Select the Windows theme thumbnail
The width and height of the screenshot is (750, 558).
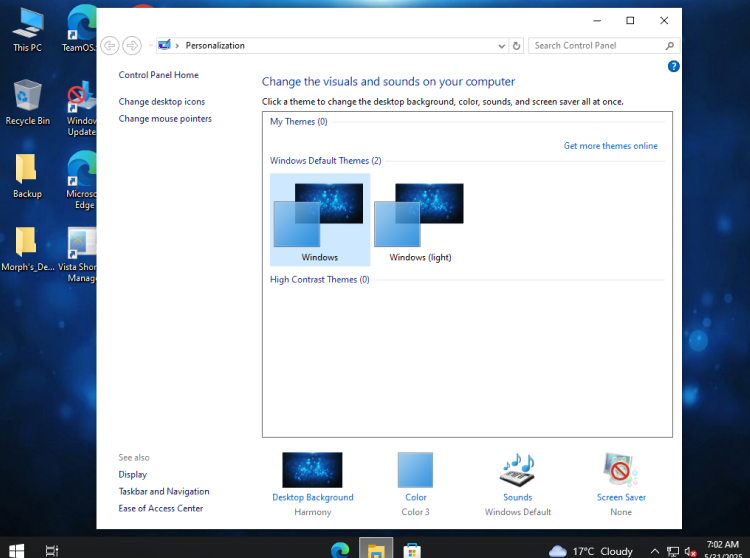tap(320, 219)
